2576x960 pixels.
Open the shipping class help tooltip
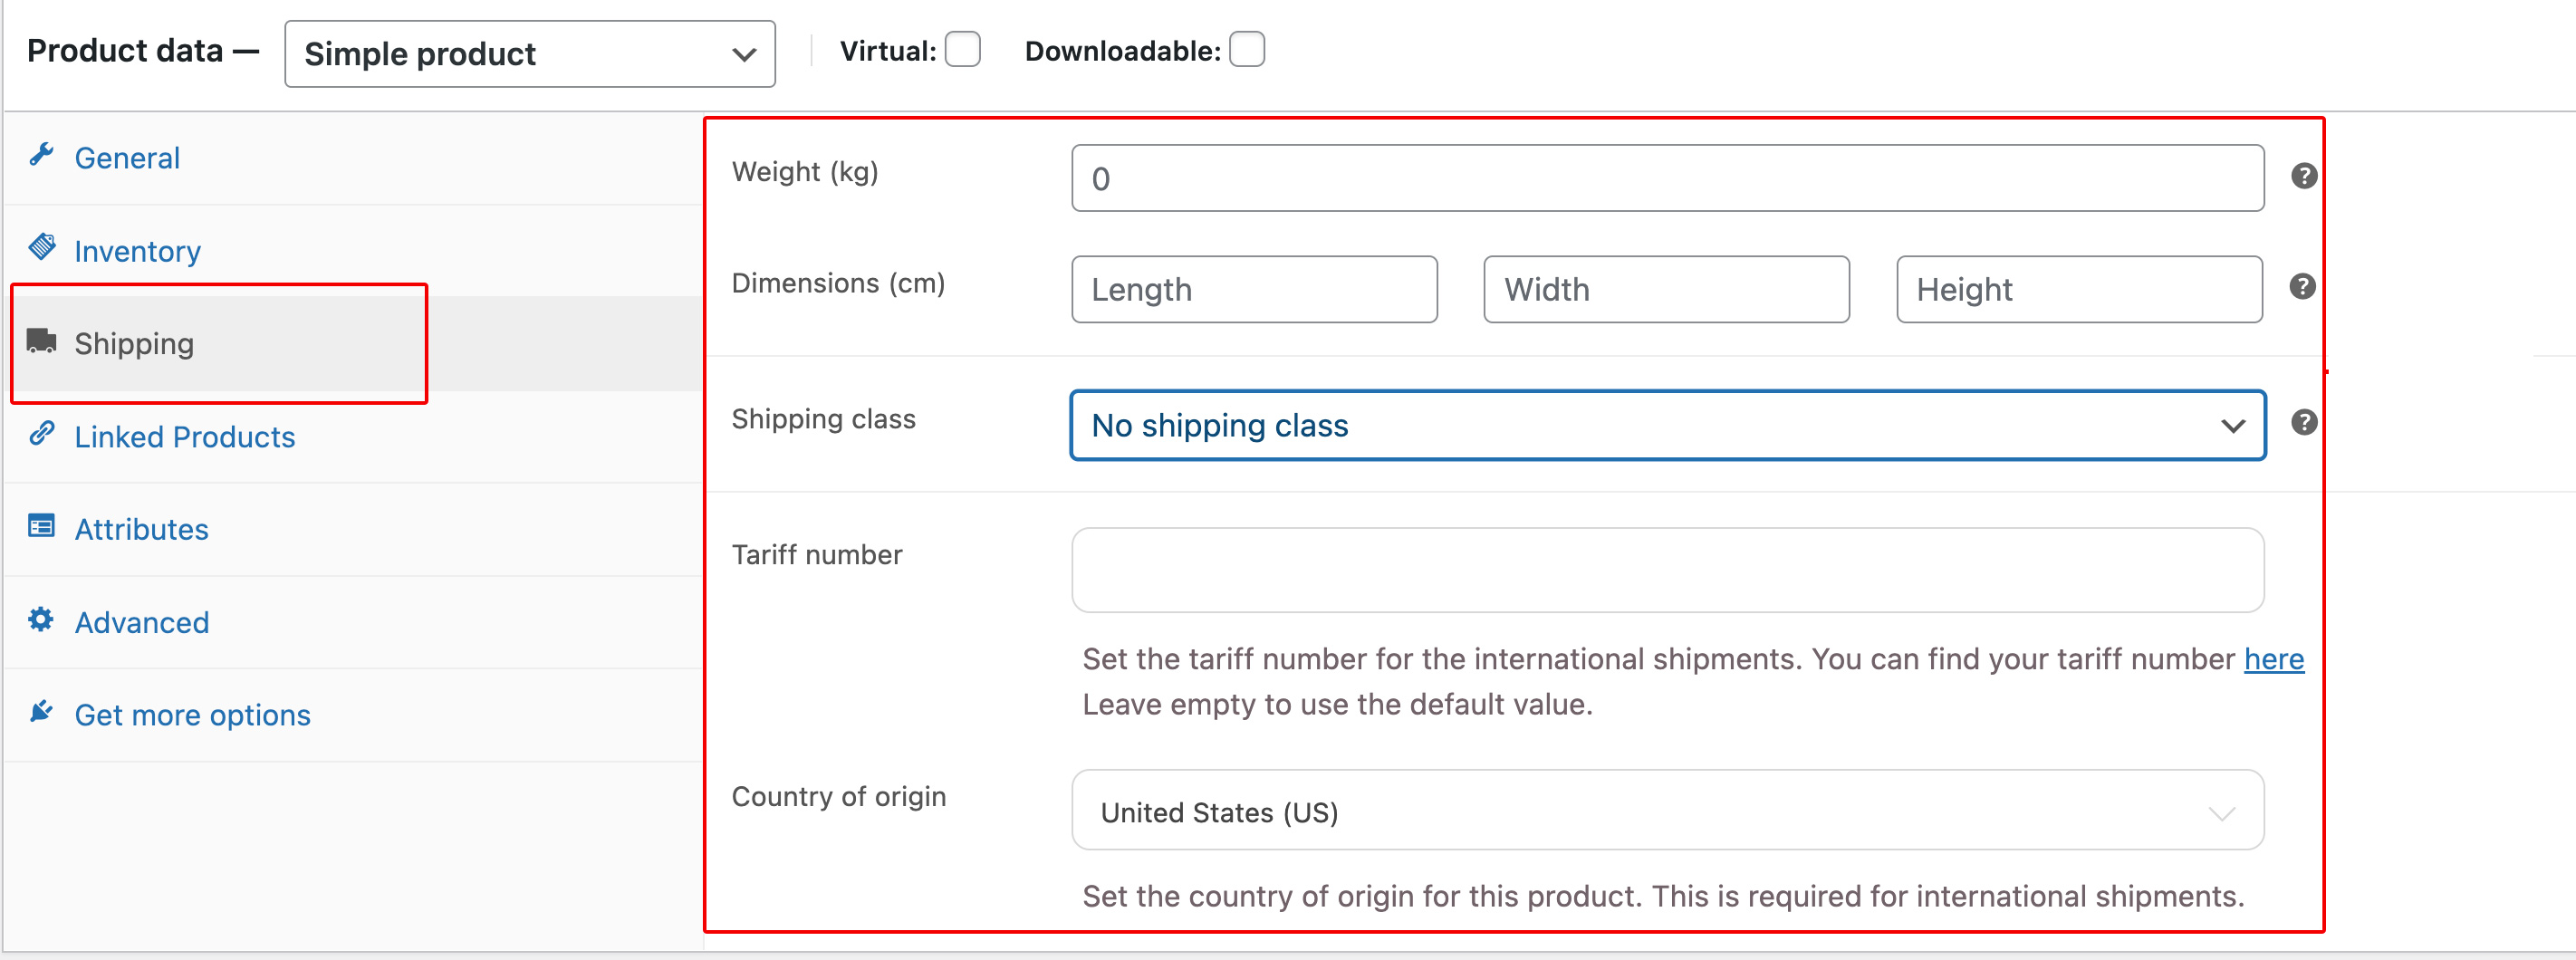pos(2304,422)
